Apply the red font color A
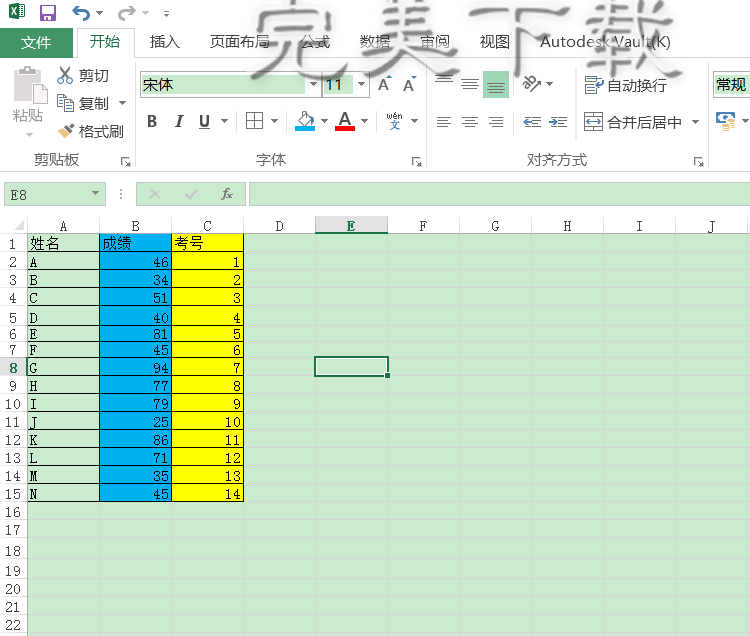The image size is (750, 636). click(x=345, y=121)
